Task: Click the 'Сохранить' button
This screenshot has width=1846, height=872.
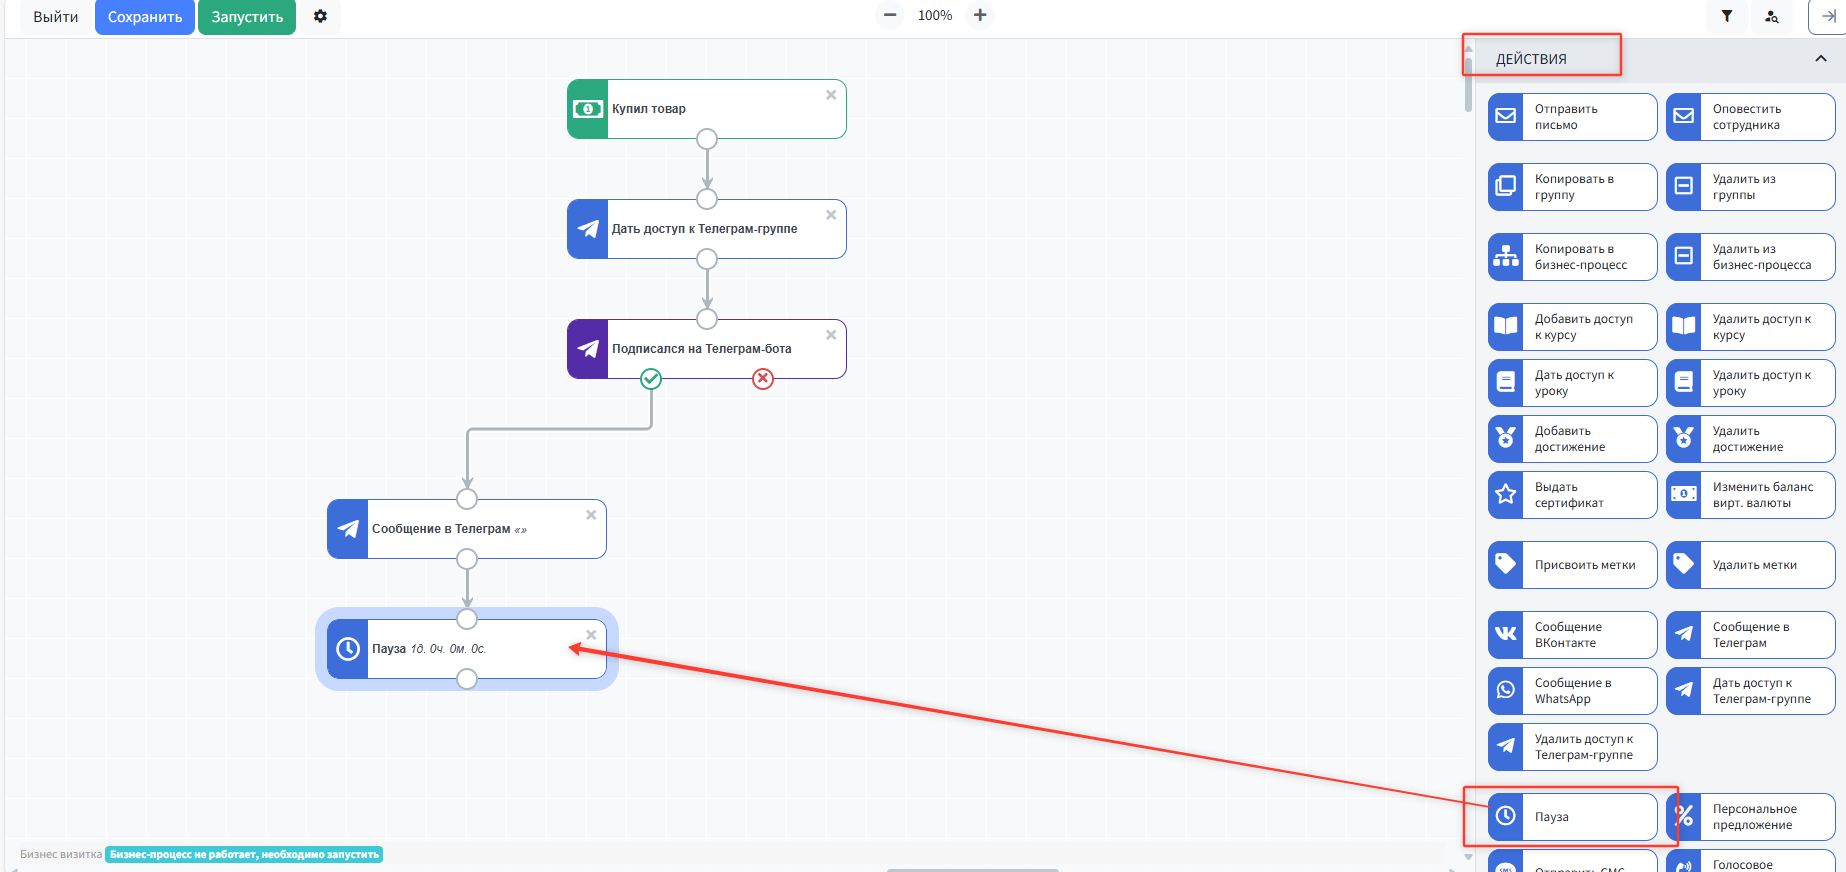Action: point(145,17)
